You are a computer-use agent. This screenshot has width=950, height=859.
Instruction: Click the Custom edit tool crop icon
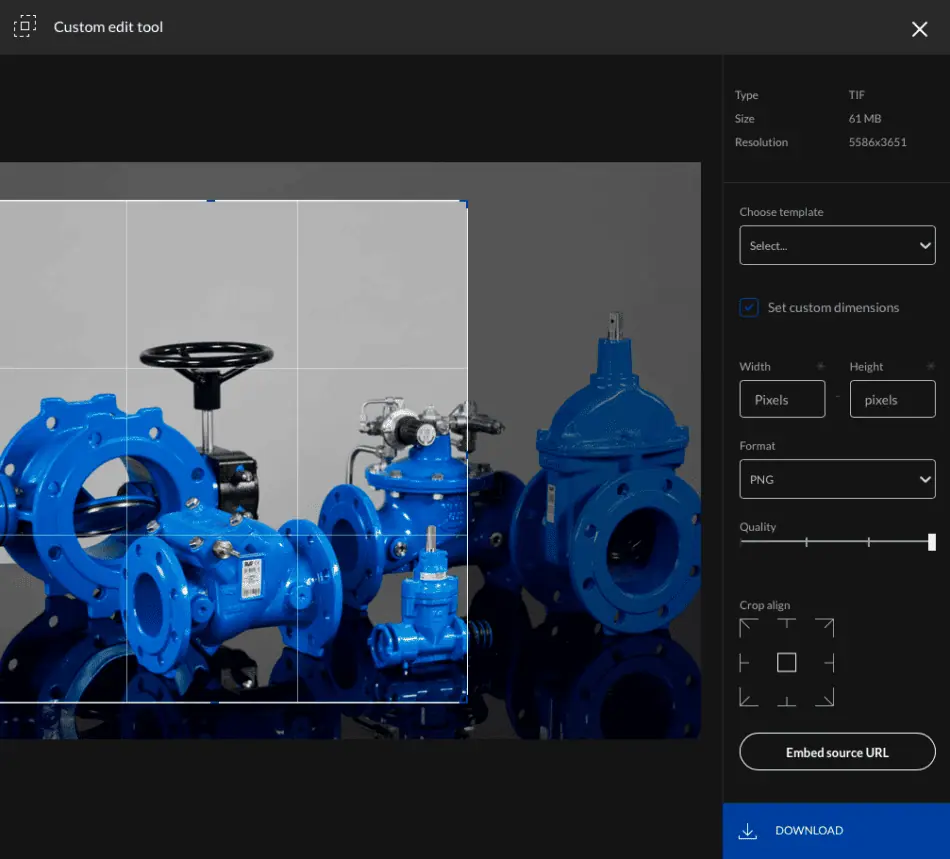click(x=25, y=26)
